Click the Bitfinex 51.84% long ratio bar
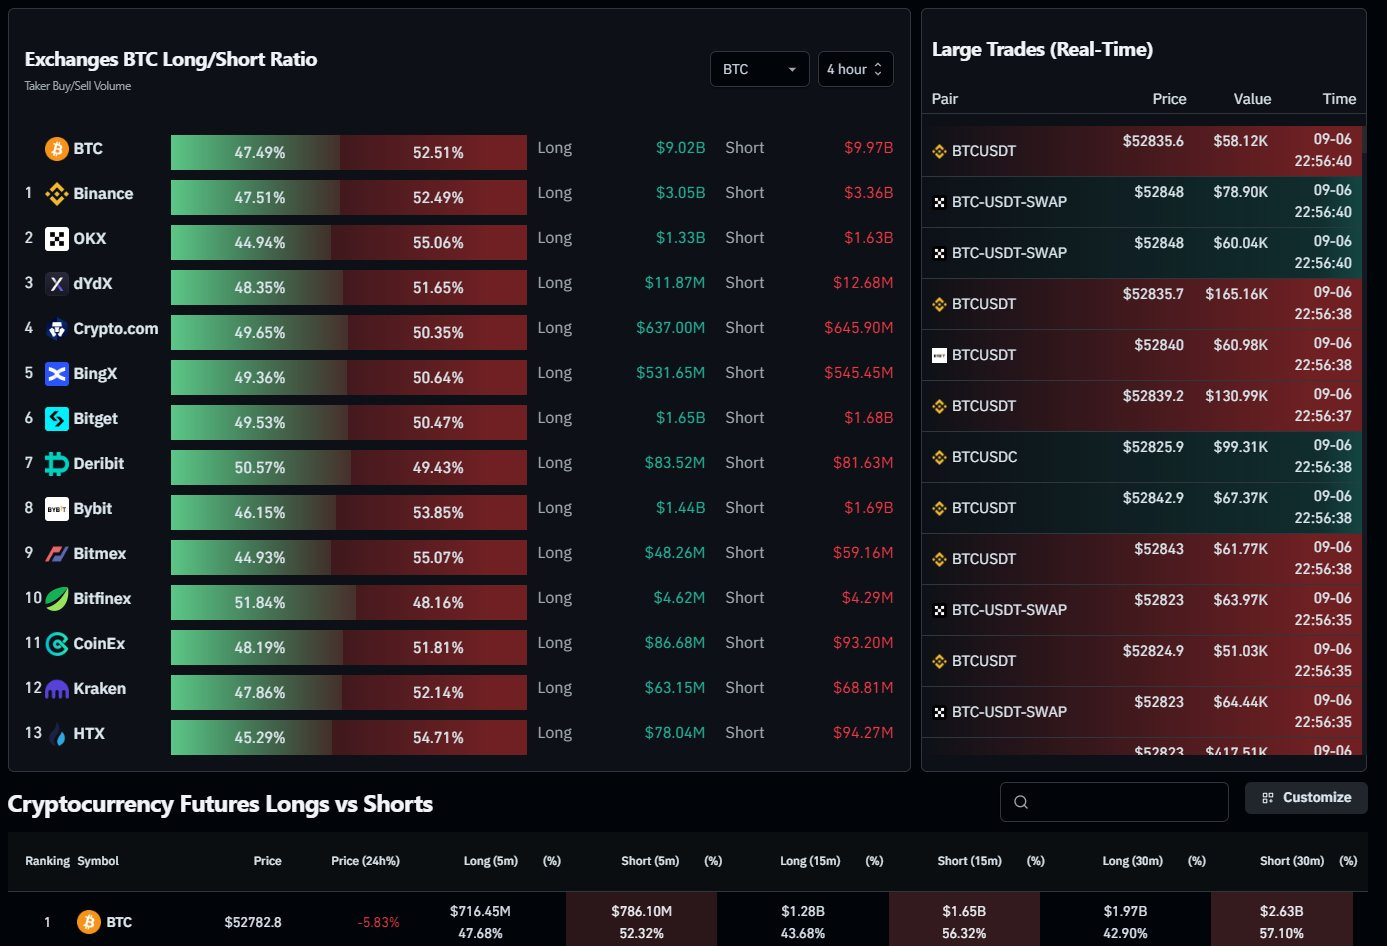1387x946 pixels. 263,602
